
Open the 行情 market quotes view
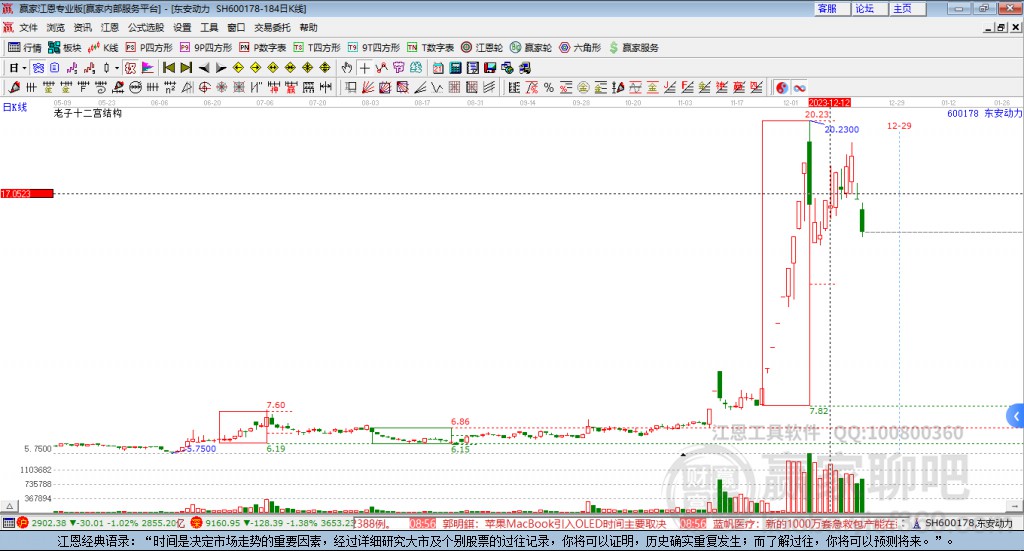click(25, 47)
